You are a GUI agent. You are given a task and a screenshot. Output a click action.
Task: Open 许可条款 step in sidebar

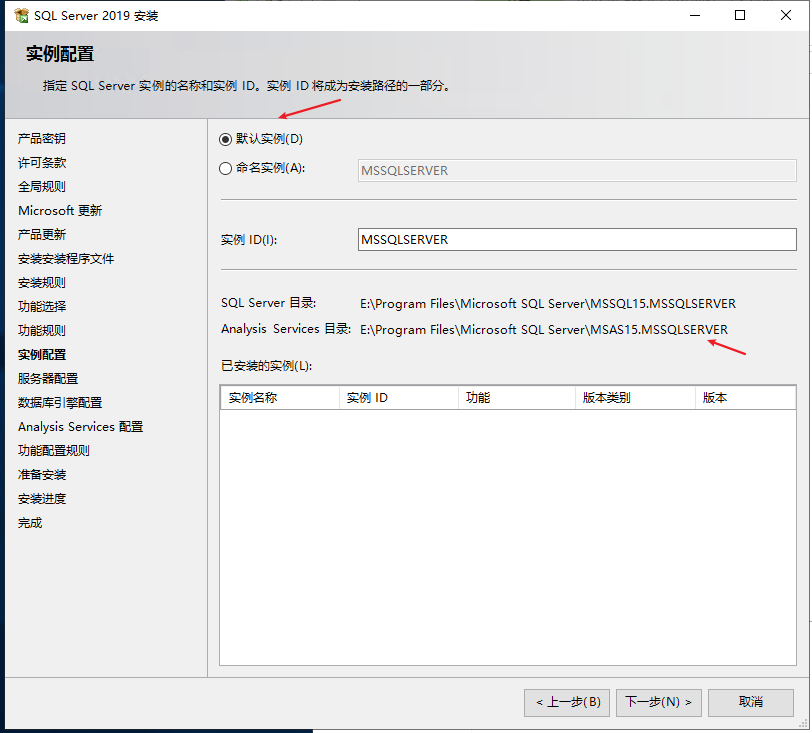pyautogui.click(x=42, y=163)
